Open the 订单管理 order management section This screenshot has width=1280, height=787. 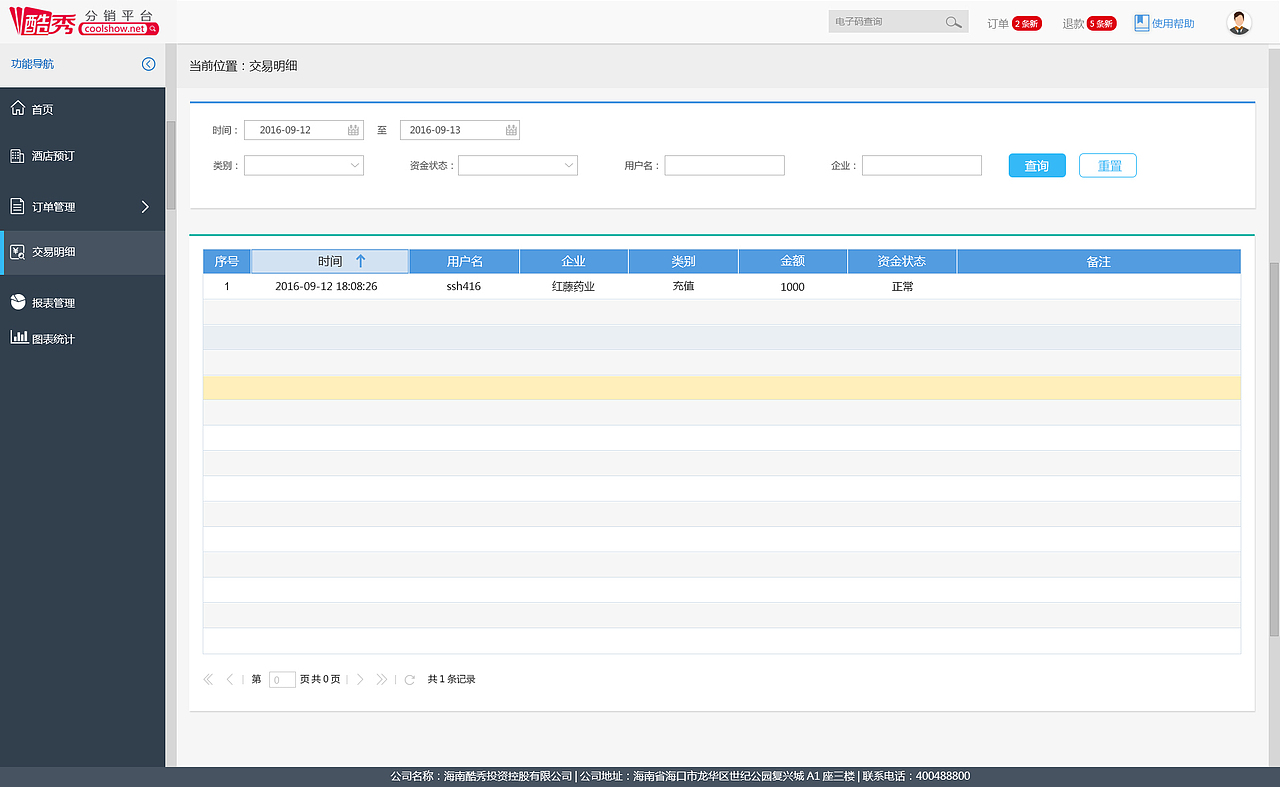pyautogui.click(x=16, y=206)
